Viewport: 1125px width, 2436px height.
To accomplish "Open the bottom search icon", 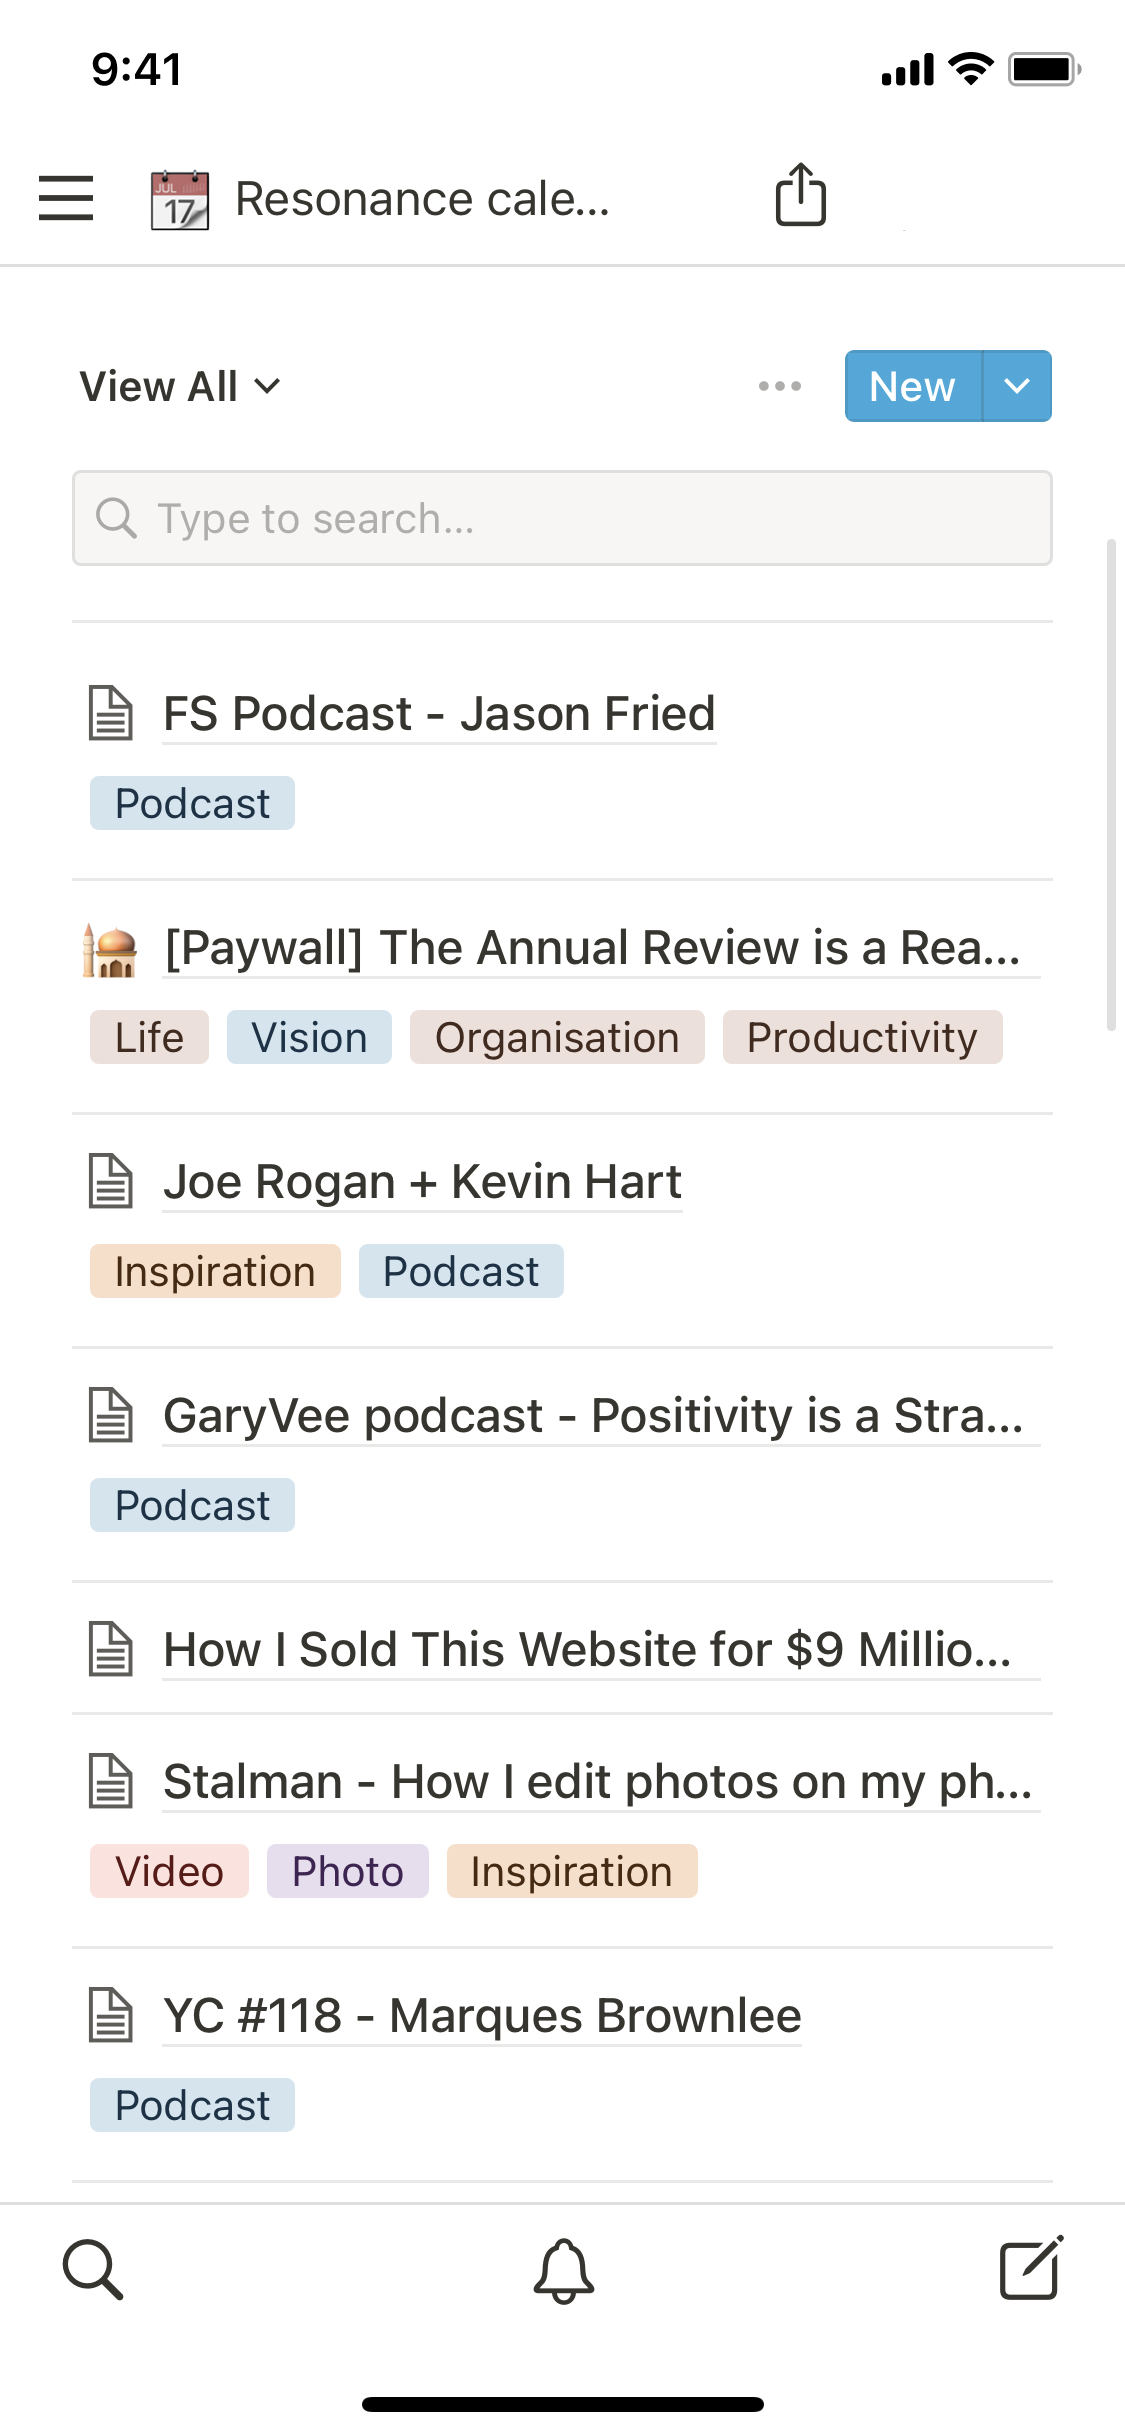I will (x=93, y=2269).
